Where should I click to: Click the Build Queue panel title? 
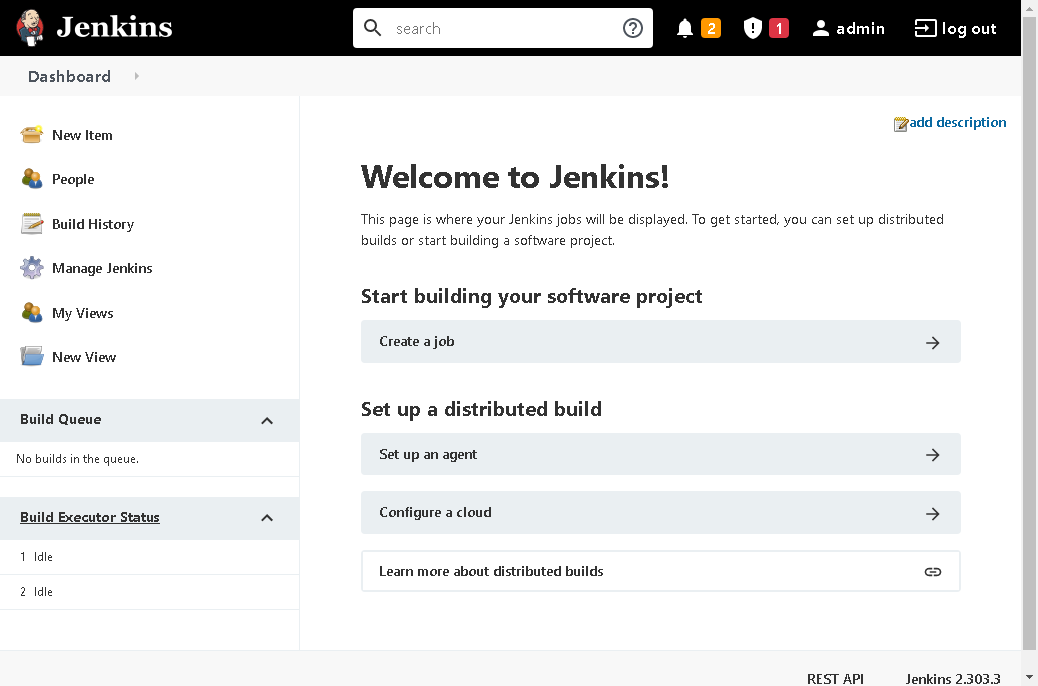click(x=60, y=419)
